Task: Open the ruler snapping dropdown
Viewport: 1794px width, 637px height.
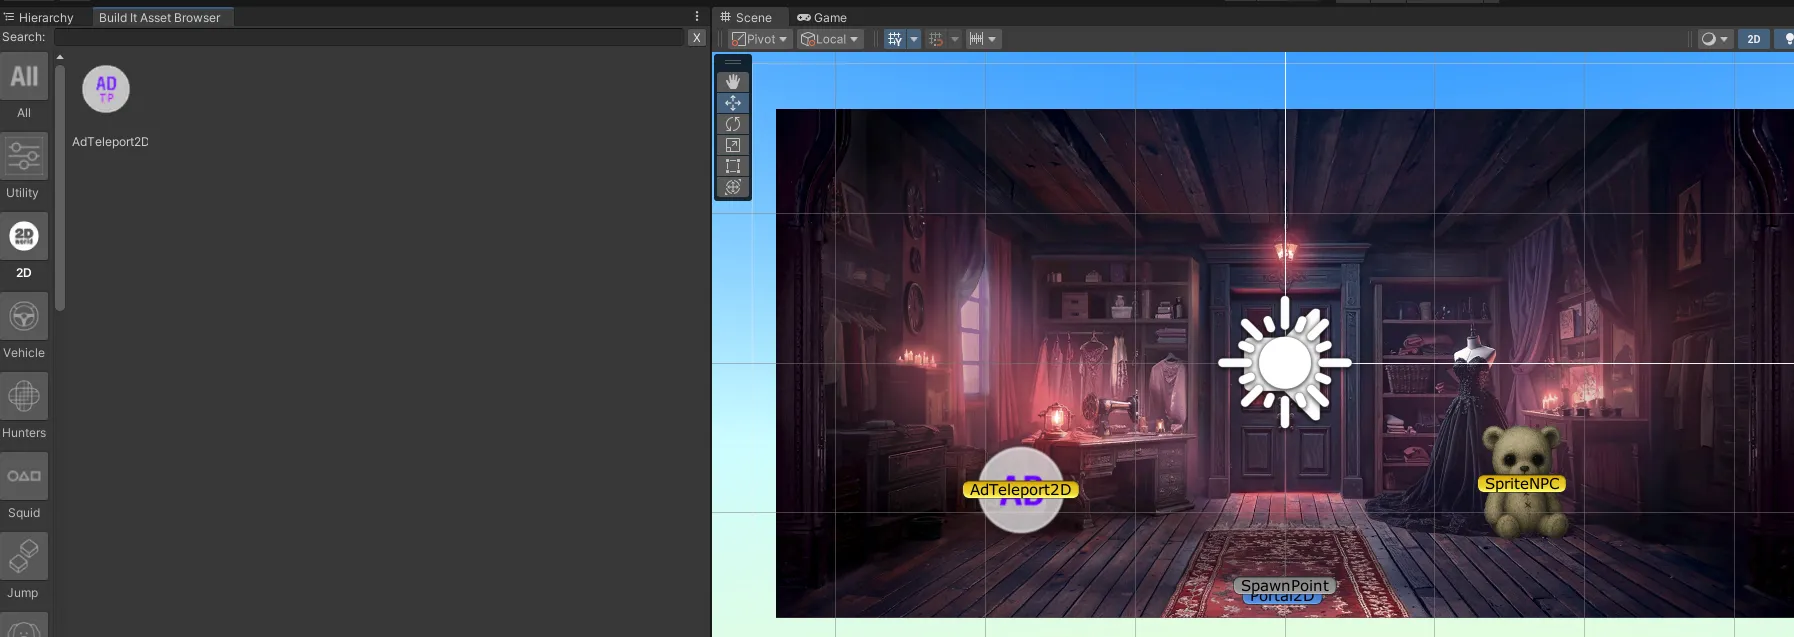Action: coord(983,39)
